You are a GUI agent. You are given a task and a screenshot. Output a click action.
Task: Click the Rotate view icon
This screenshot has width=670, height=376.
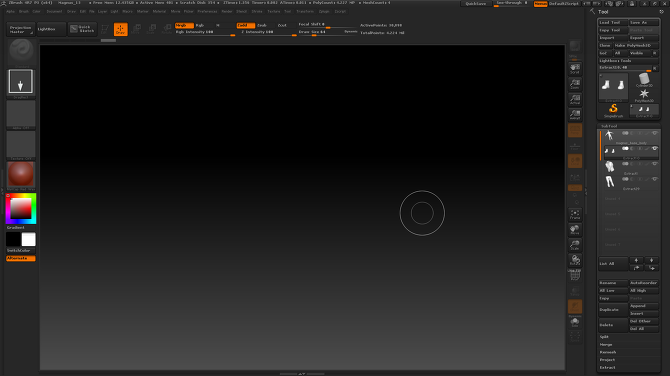tap(575, 260)
